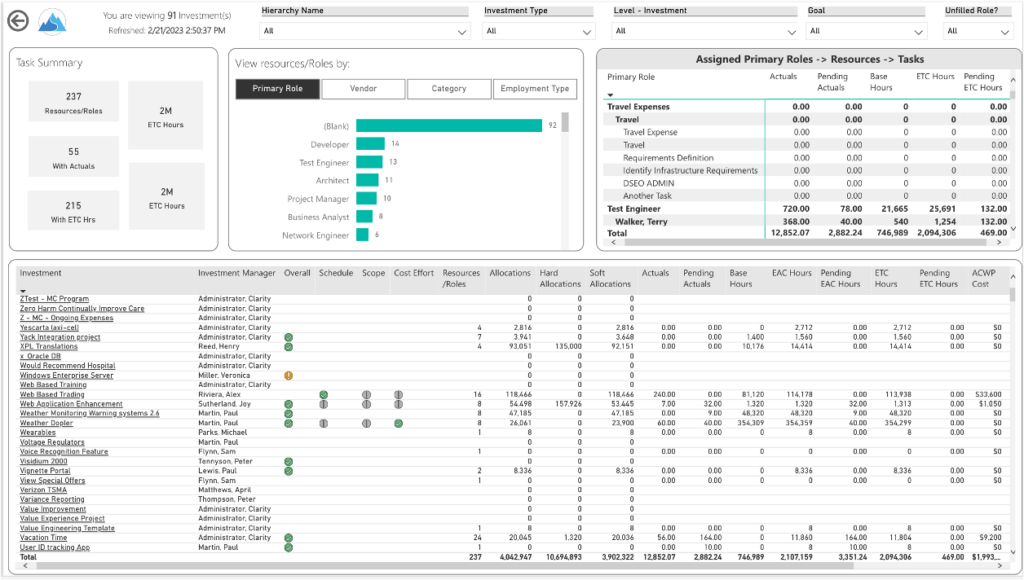Select the Test Engineer bar in chart
This screenshot has width=1024, height=580.
(369, 162)
